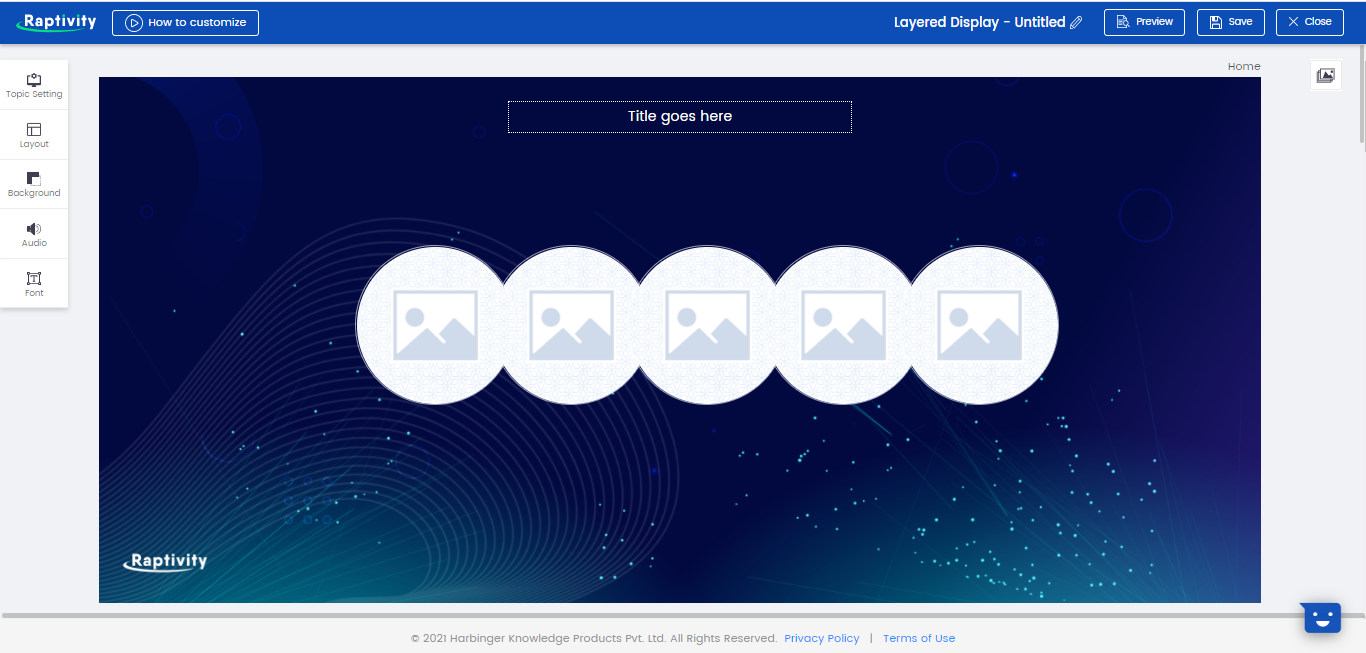The image size is (1366, 653).
Task: Select the Layout sidebar icon
Action: point(34,134)
